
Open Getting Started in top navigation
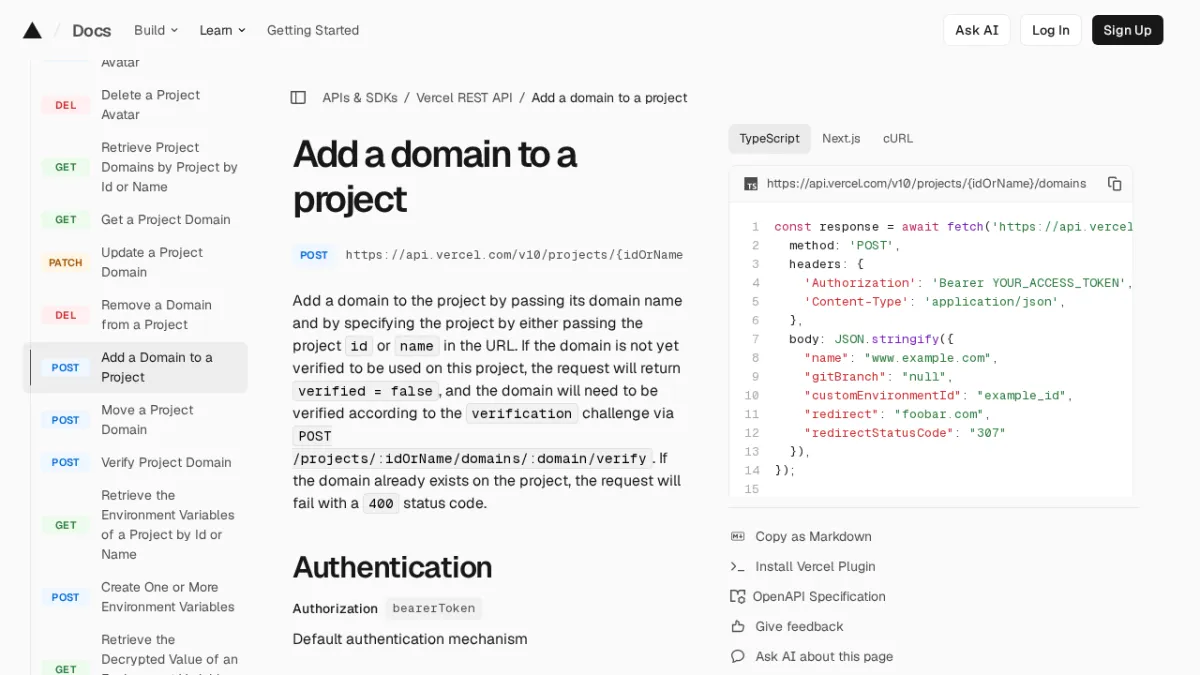tap(313, 30)
